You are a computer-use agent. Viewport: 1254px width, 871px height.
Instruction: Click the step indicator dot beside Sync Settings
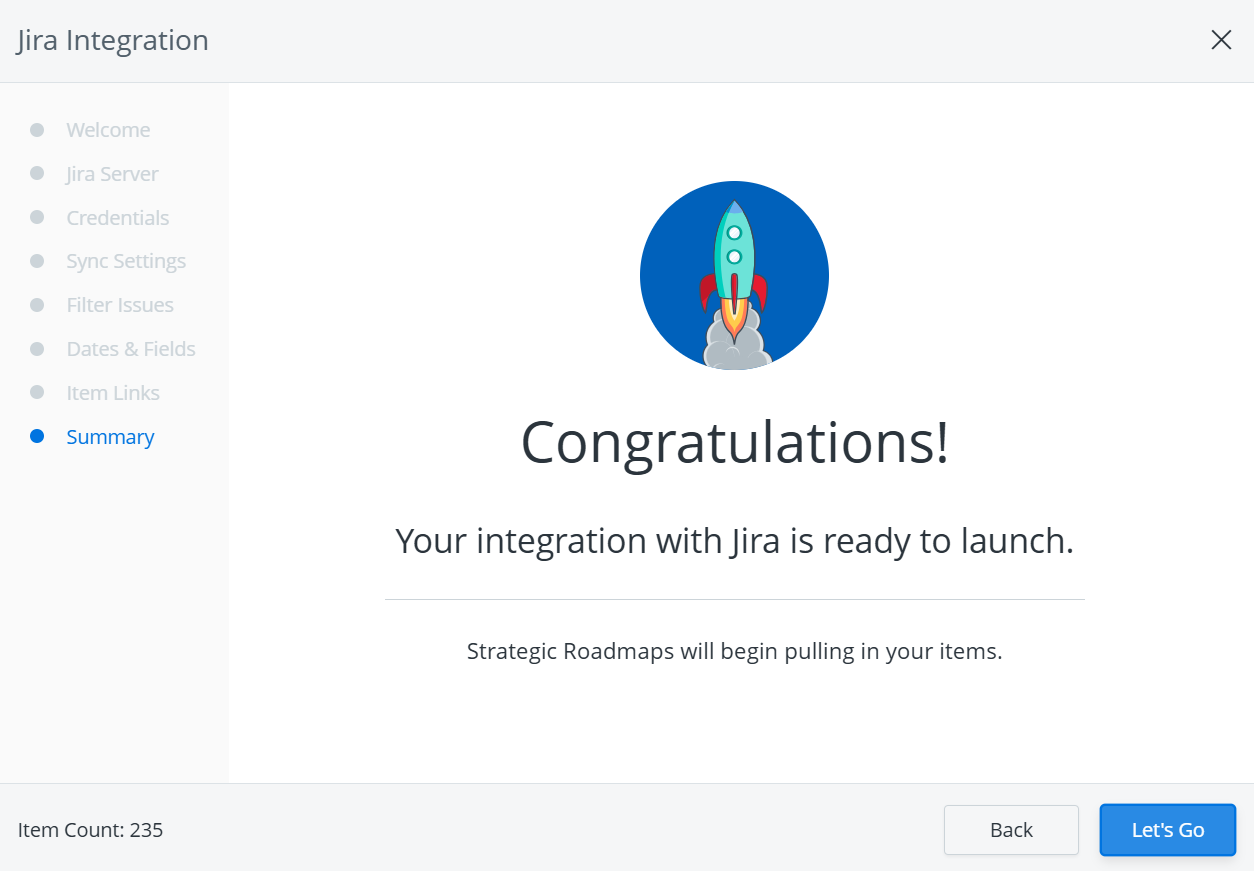[x=38, y=260]
